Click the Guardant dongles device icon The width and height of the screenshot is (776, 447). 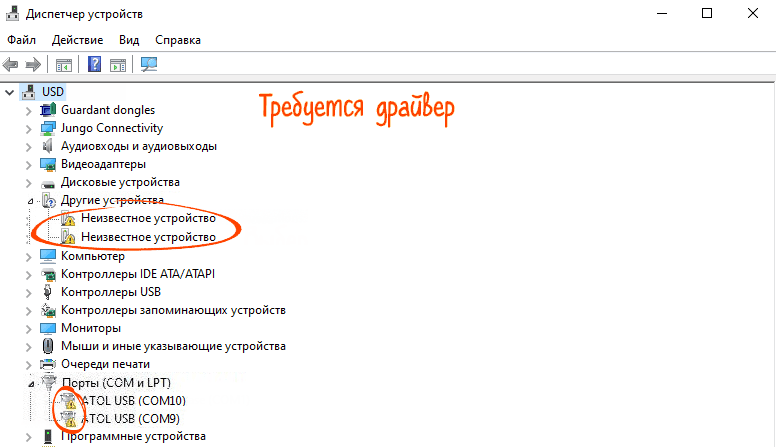tap(48, 110)
